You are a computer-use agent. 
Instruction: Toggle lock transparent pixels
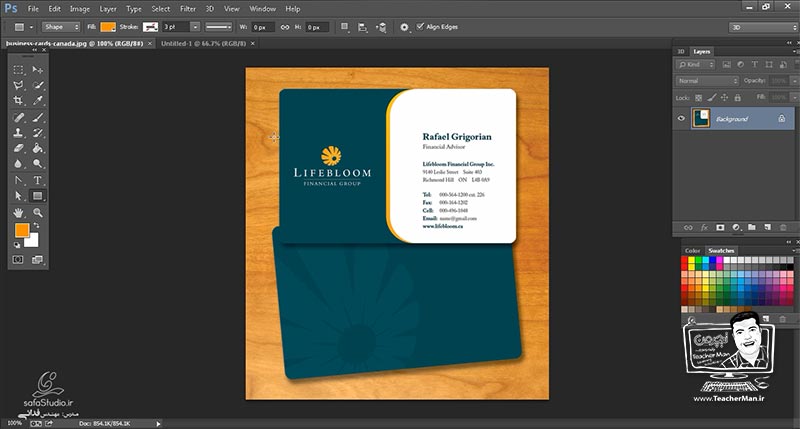click(698, 97)
